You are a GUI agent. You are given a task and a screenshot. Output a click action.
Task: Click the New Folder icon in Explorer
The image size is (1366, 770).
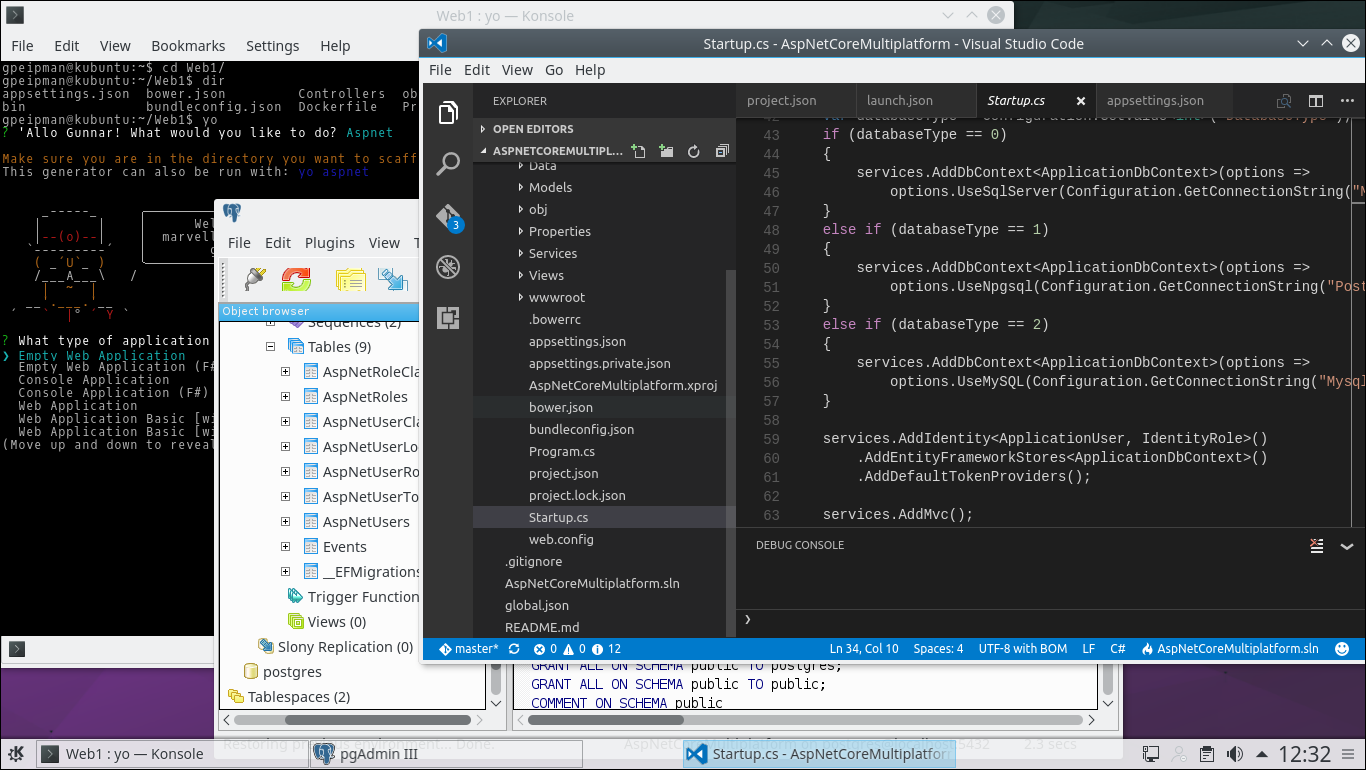tap(666, 151)
